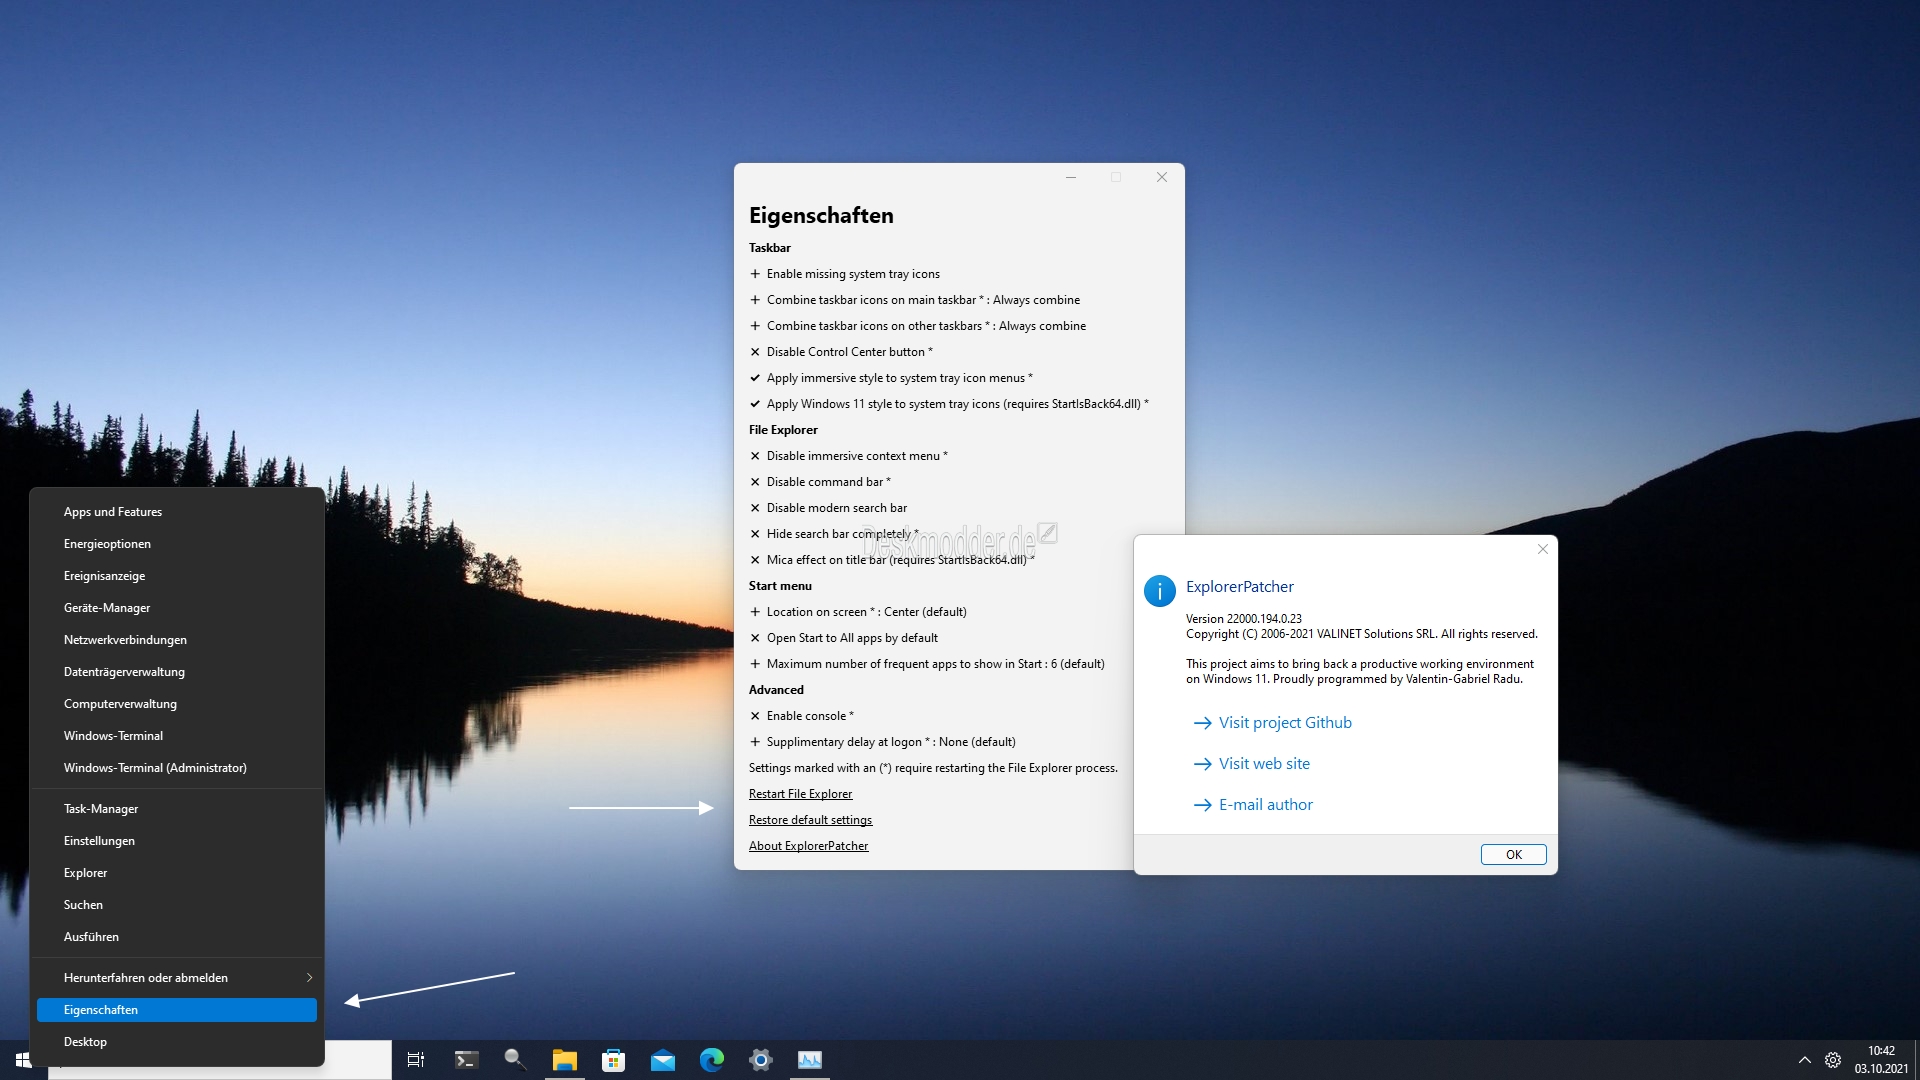Close the ExplorerPatcher about dialog
The height and width of the screenshot is (1080, 1920).
pyautogui.click(x=1543, y=549)
